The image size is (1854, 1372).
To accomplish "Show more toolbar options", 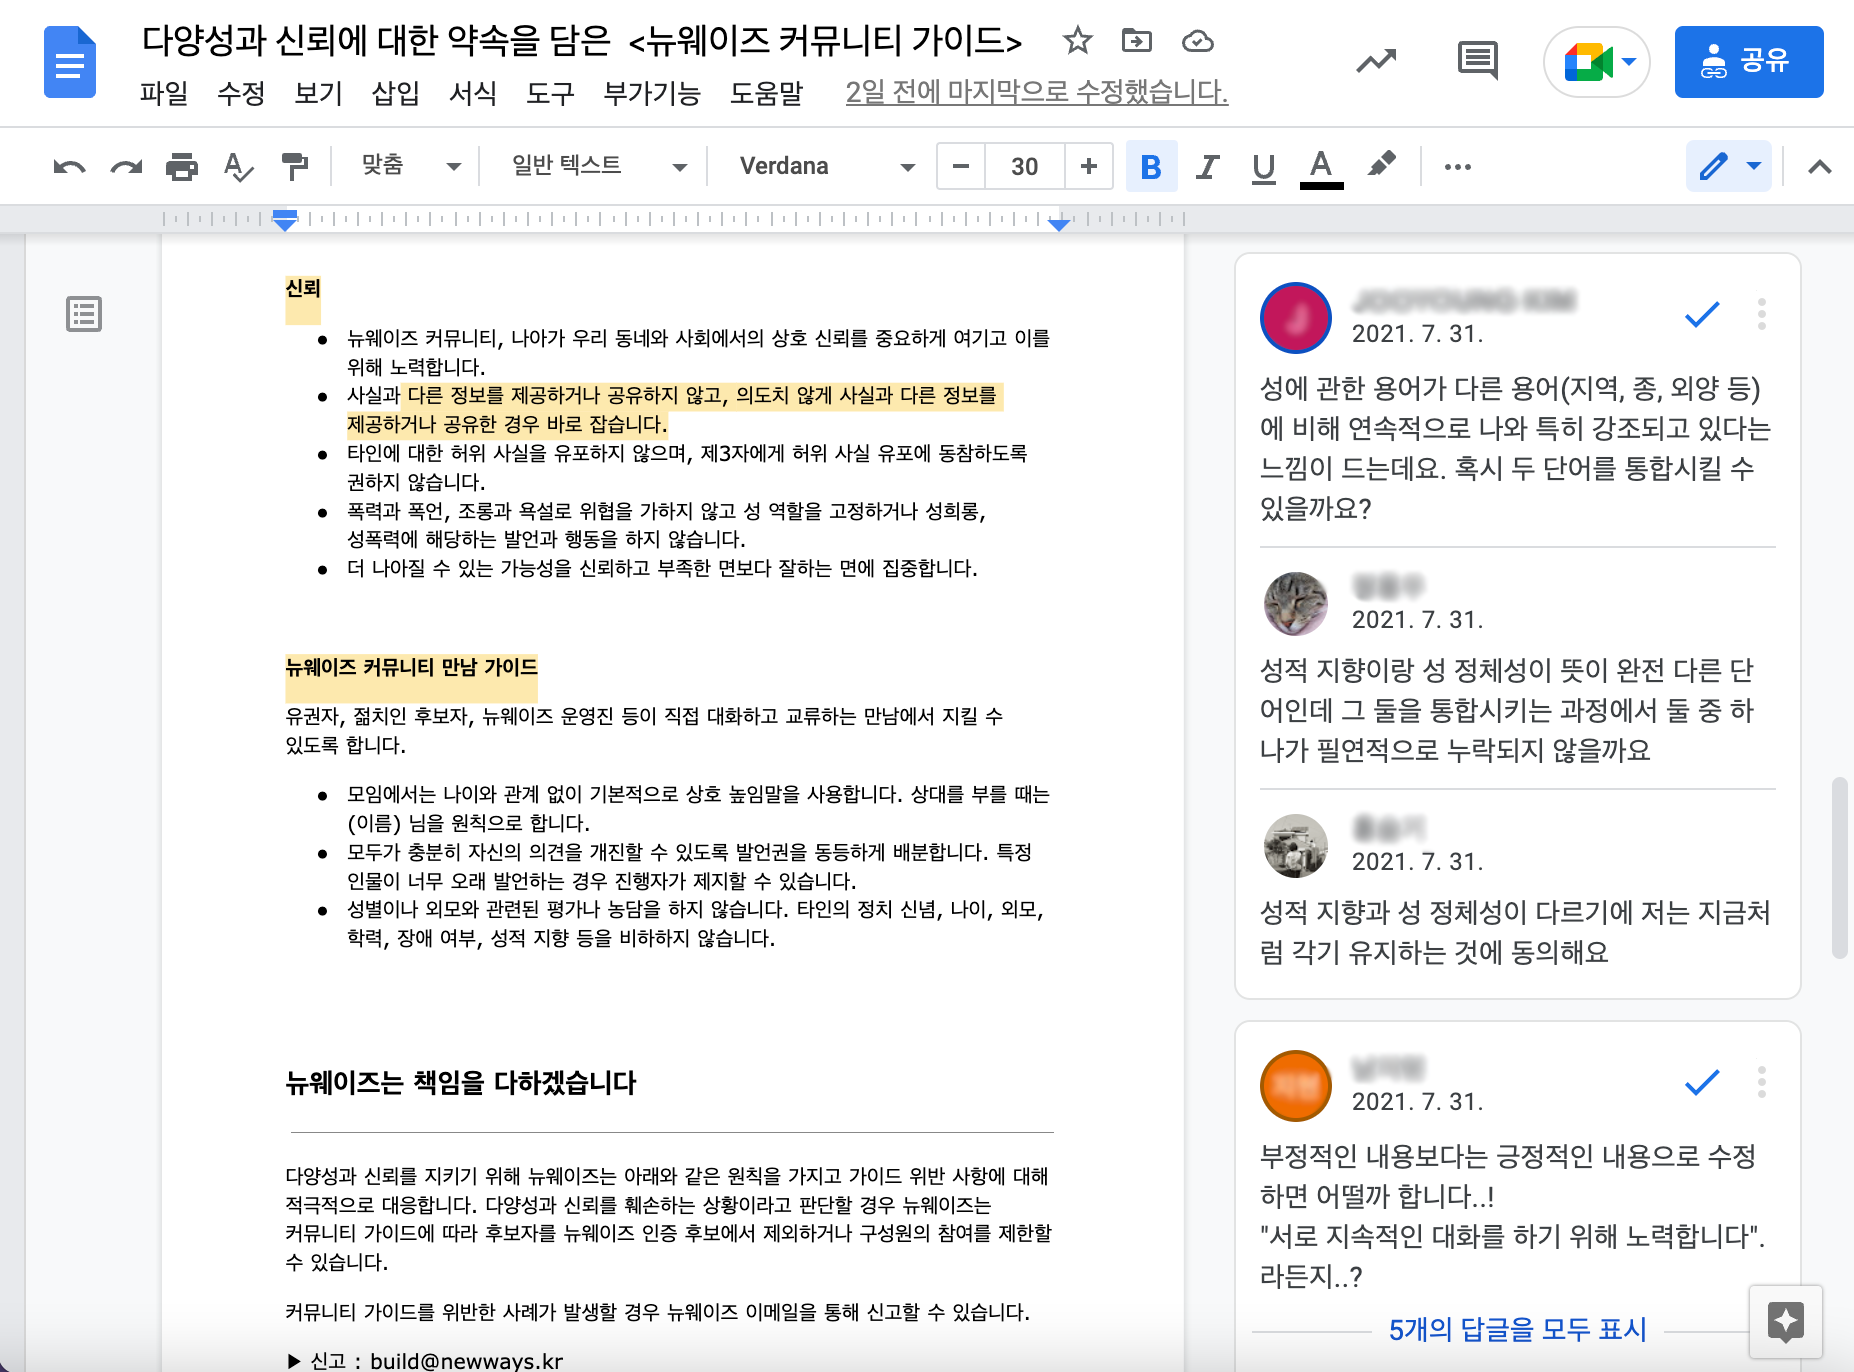I will (x=1458, y=167).
